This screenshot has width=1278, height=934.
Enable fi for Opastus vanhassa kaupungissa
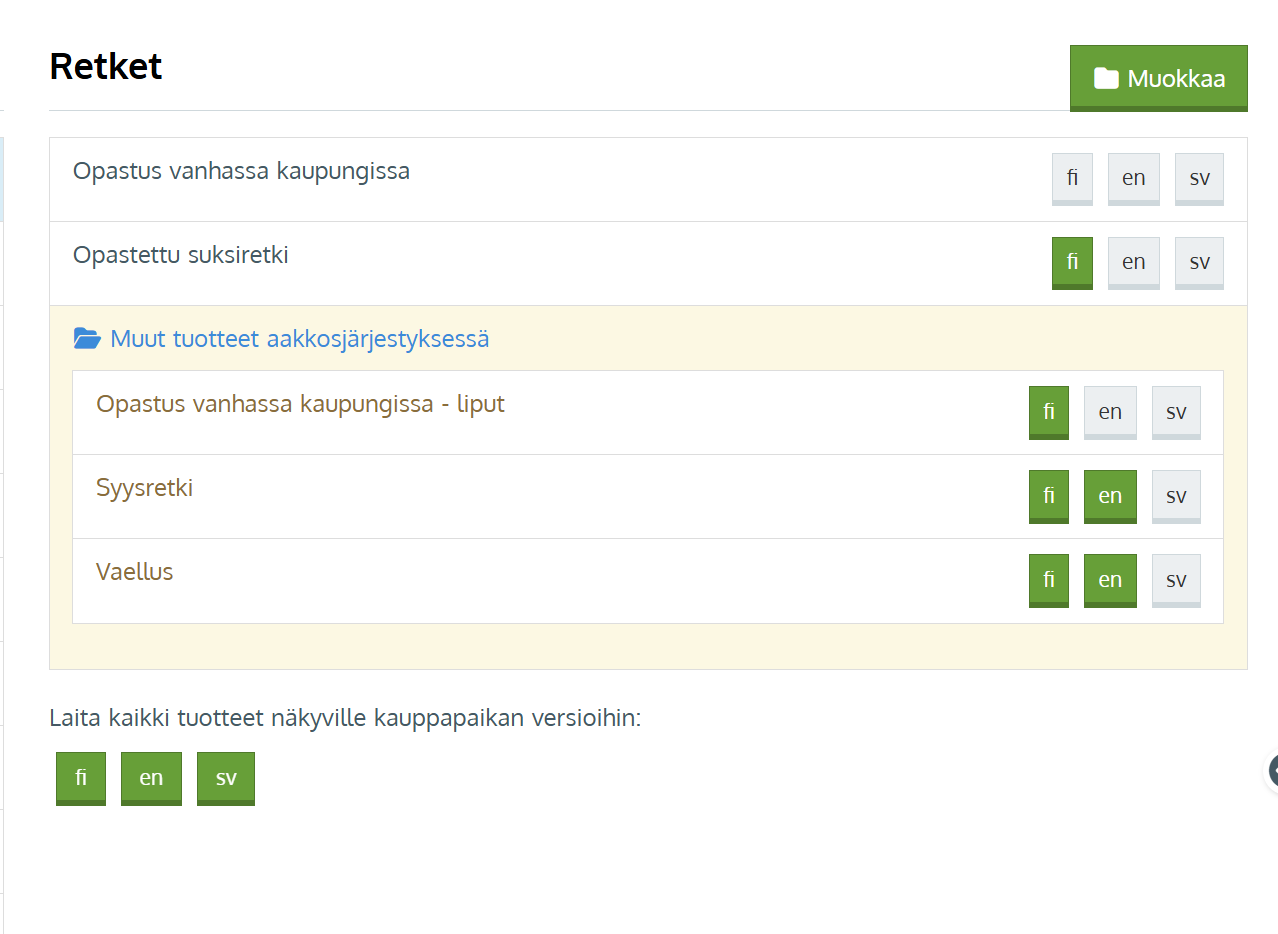[1072, 178]
